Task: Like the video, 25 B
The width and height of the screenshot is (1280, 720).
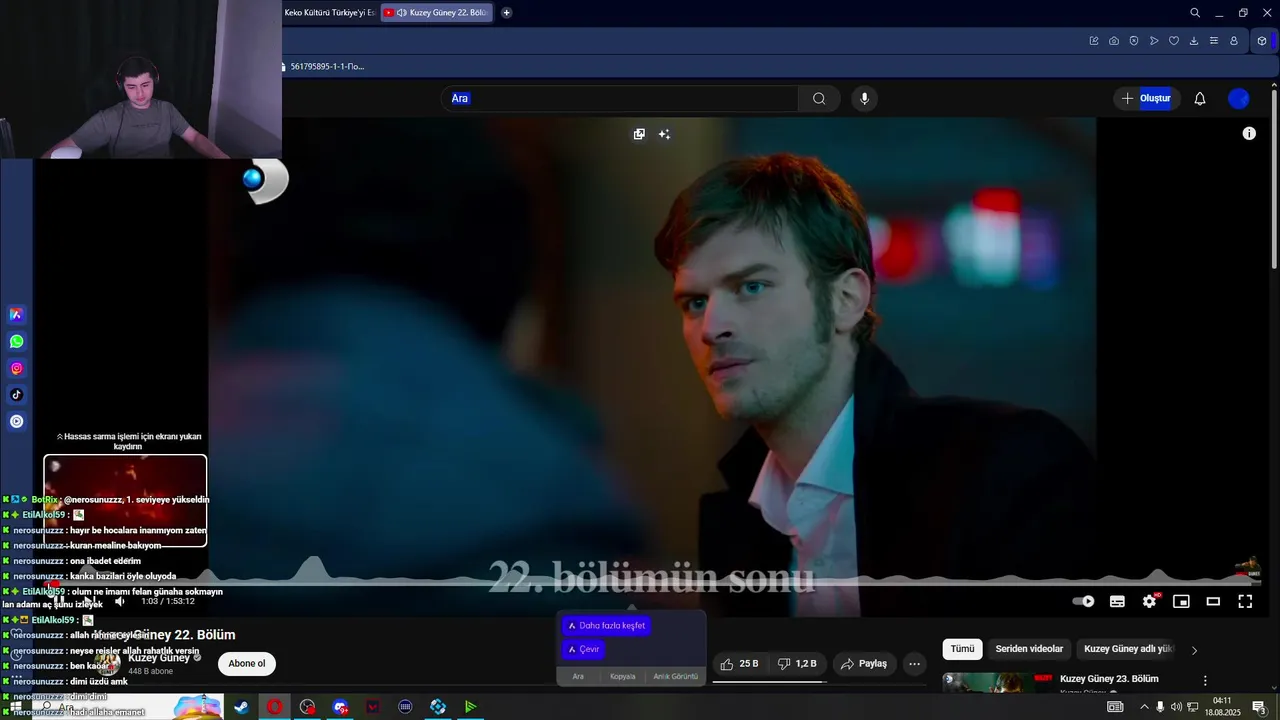Action: pos(740,664)
